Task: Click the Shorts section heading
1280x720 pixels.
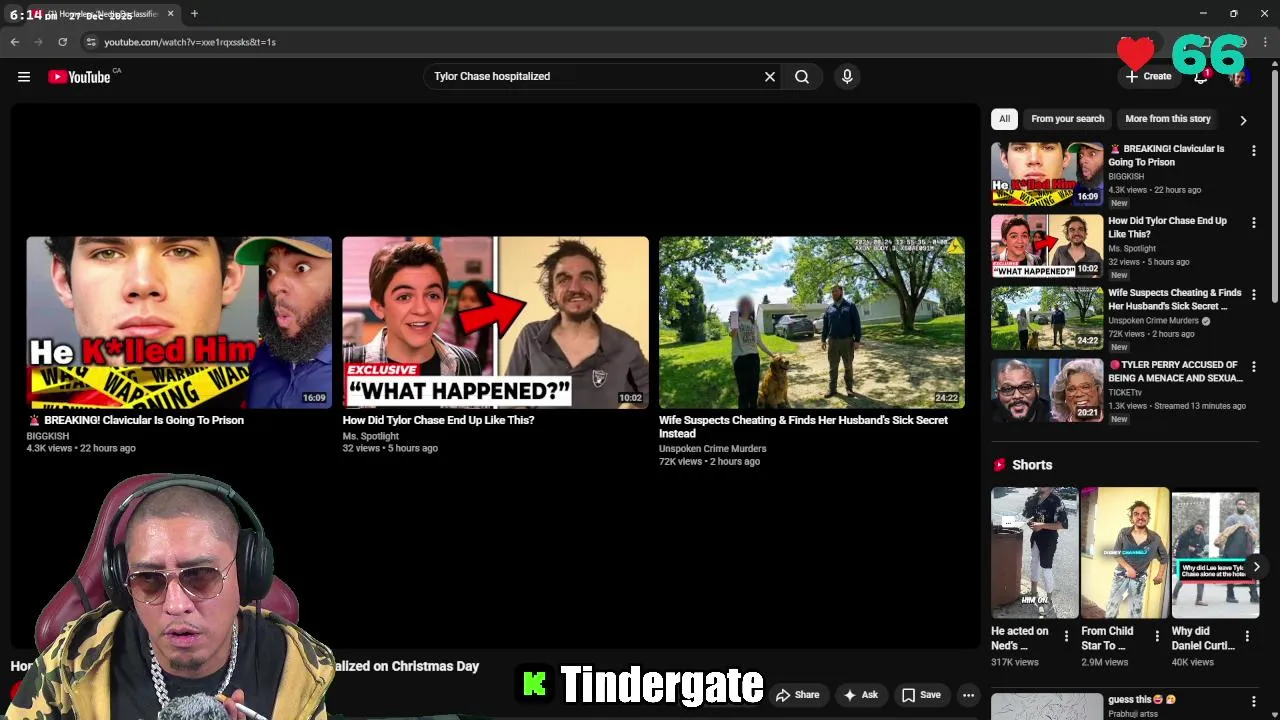Action: pyautogui.click(x=1032, y=465)
